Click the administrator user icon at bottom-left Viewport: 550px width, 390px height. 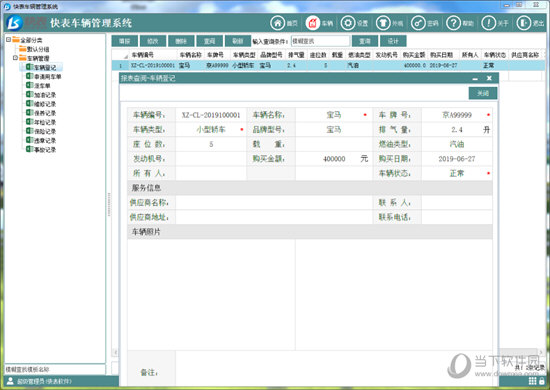tap(10, 381)
